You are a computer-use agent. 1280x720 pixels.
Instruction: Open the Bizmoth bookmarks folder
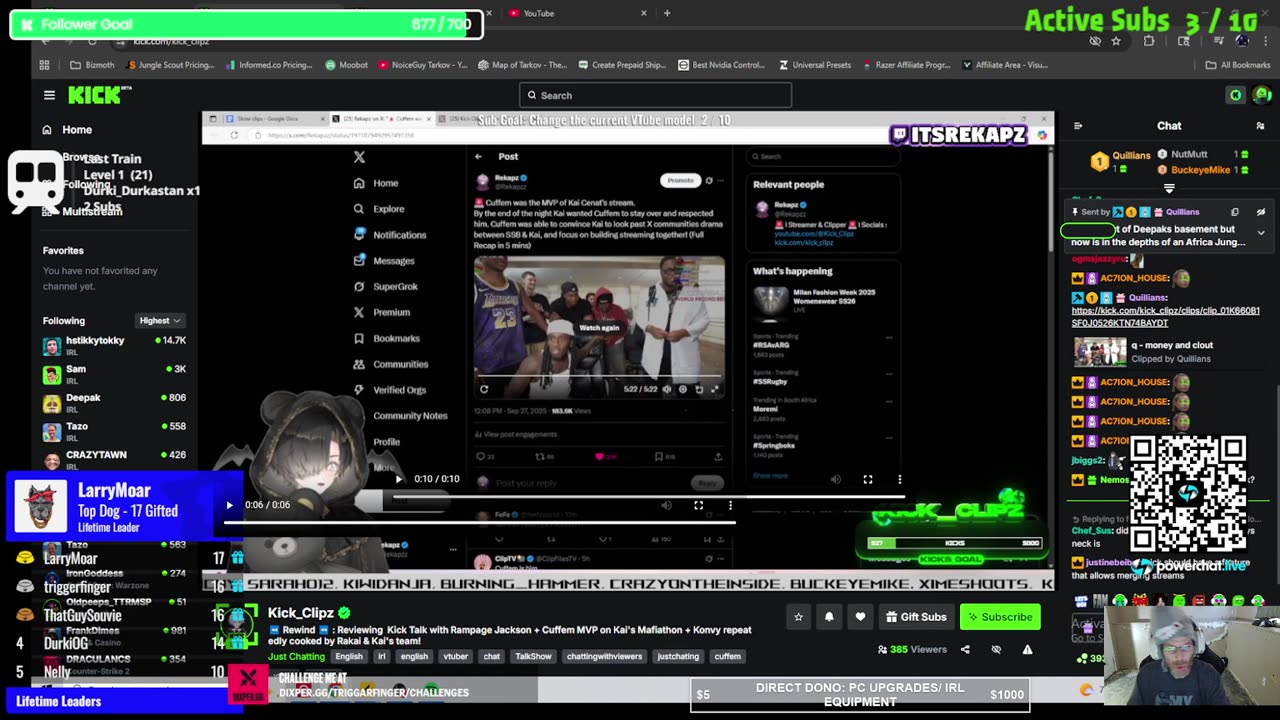[92, 65]
